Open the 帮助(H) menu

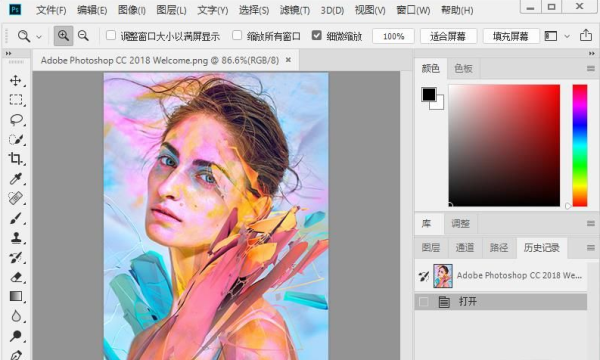(457, 10)
